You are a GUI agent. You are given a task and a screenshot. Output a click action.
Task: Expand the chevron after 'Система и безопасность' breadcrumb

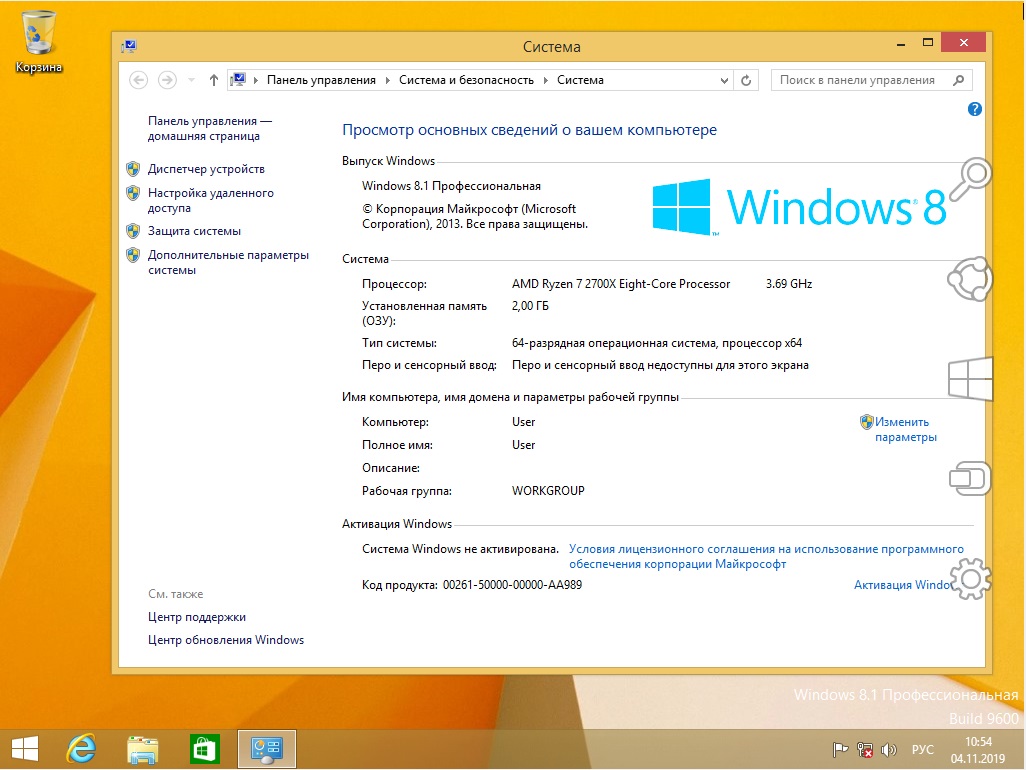coord(545,80)
